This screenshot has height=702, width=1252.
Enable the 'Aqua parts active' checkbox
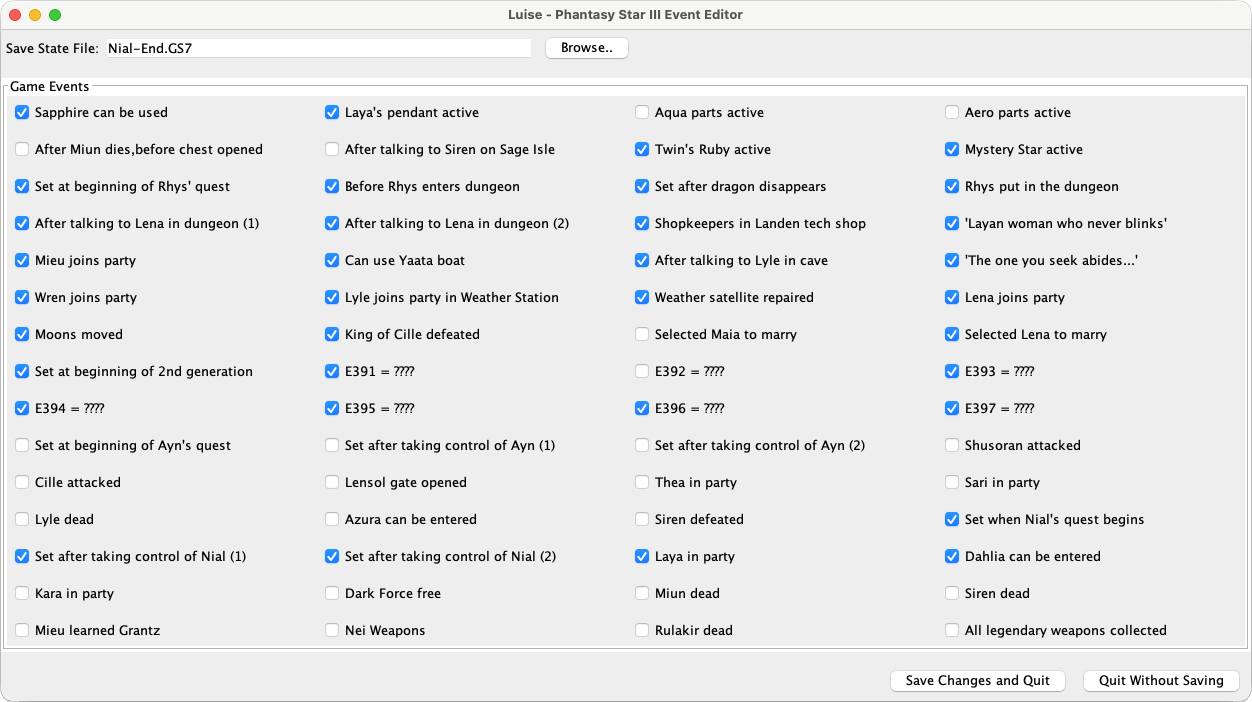click(x=642, y=112)
